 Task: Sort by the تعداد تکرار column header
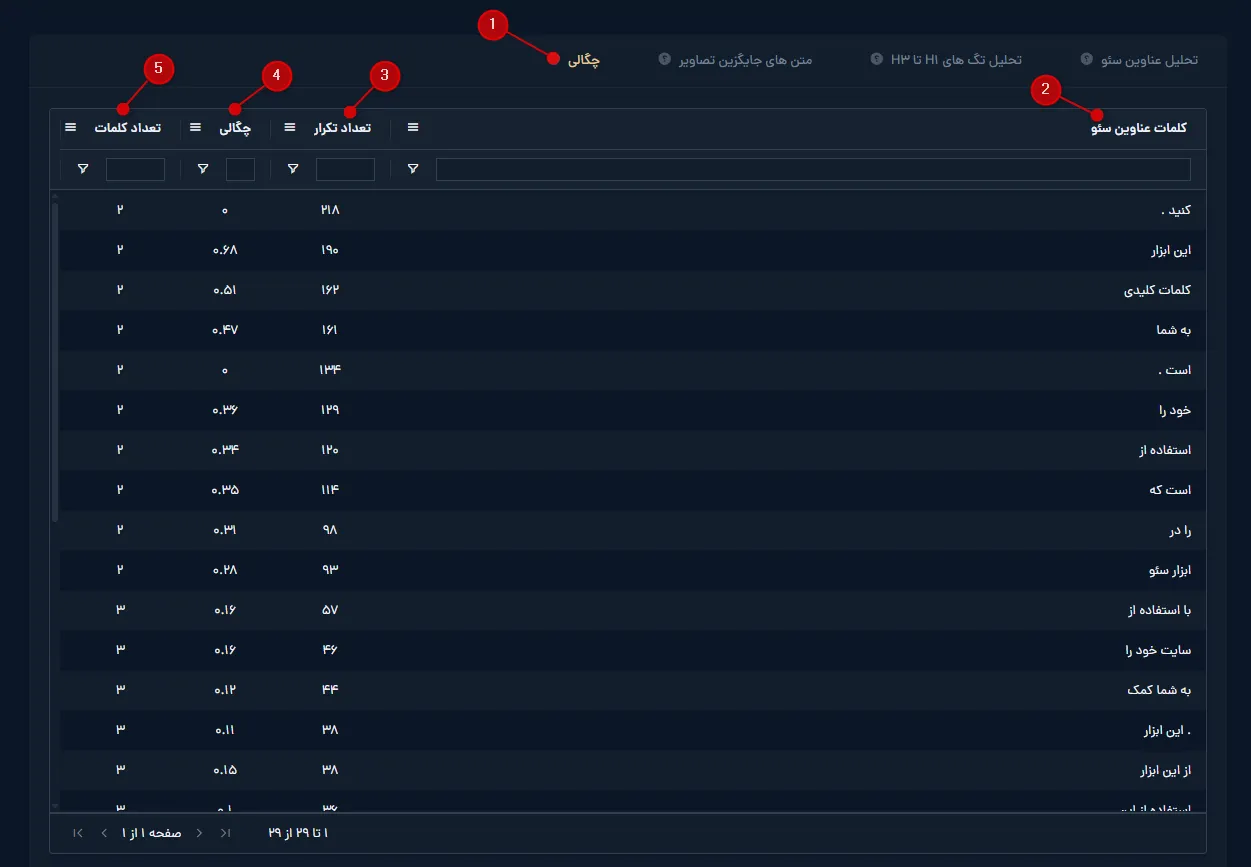point(342,128)
